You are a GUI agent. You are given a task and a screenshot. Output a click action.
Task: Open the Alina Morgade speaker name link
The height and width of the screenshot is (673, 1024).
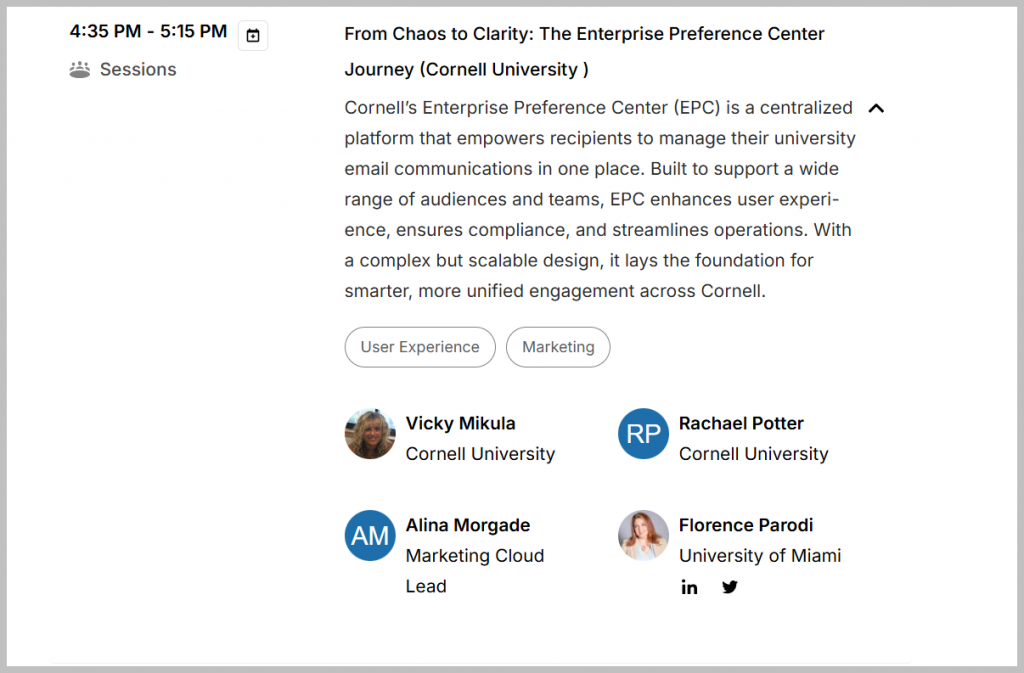click(x=468, y=525)
